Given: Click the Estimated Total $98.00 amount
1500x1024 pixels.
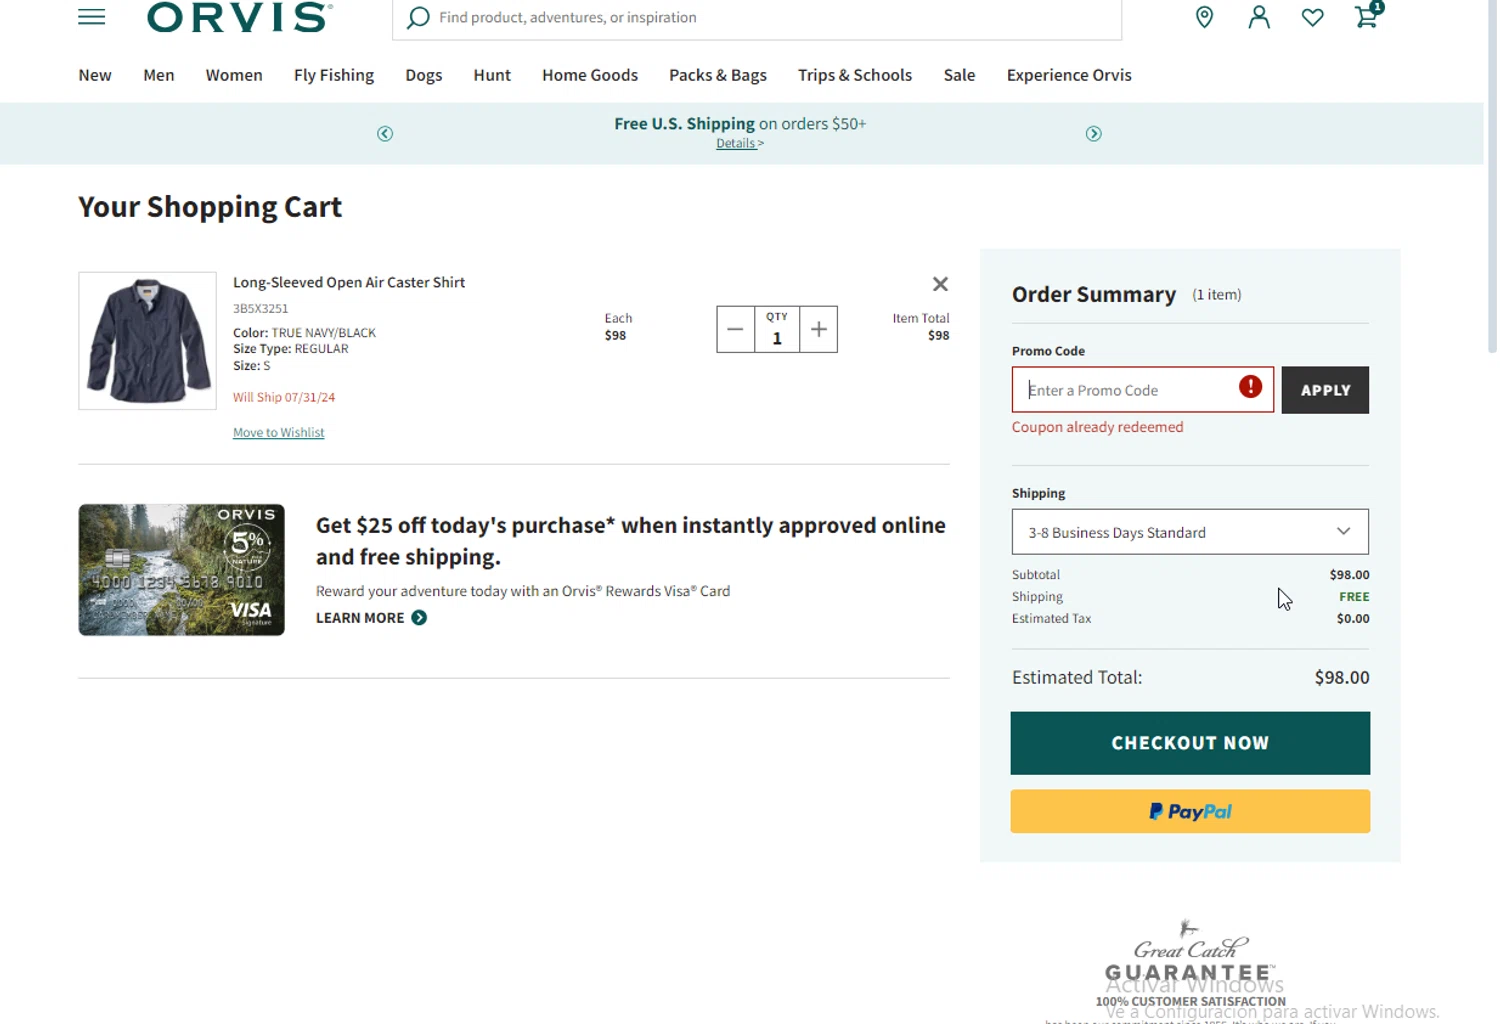Looking at the screenshot, I should click(1342, 678).
